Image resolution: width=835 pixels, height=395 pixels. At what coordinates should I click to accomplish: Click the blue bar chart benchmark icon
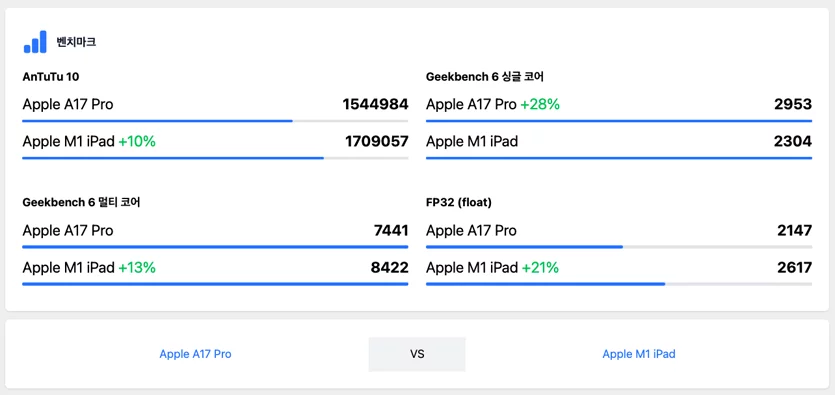(35, 42)
